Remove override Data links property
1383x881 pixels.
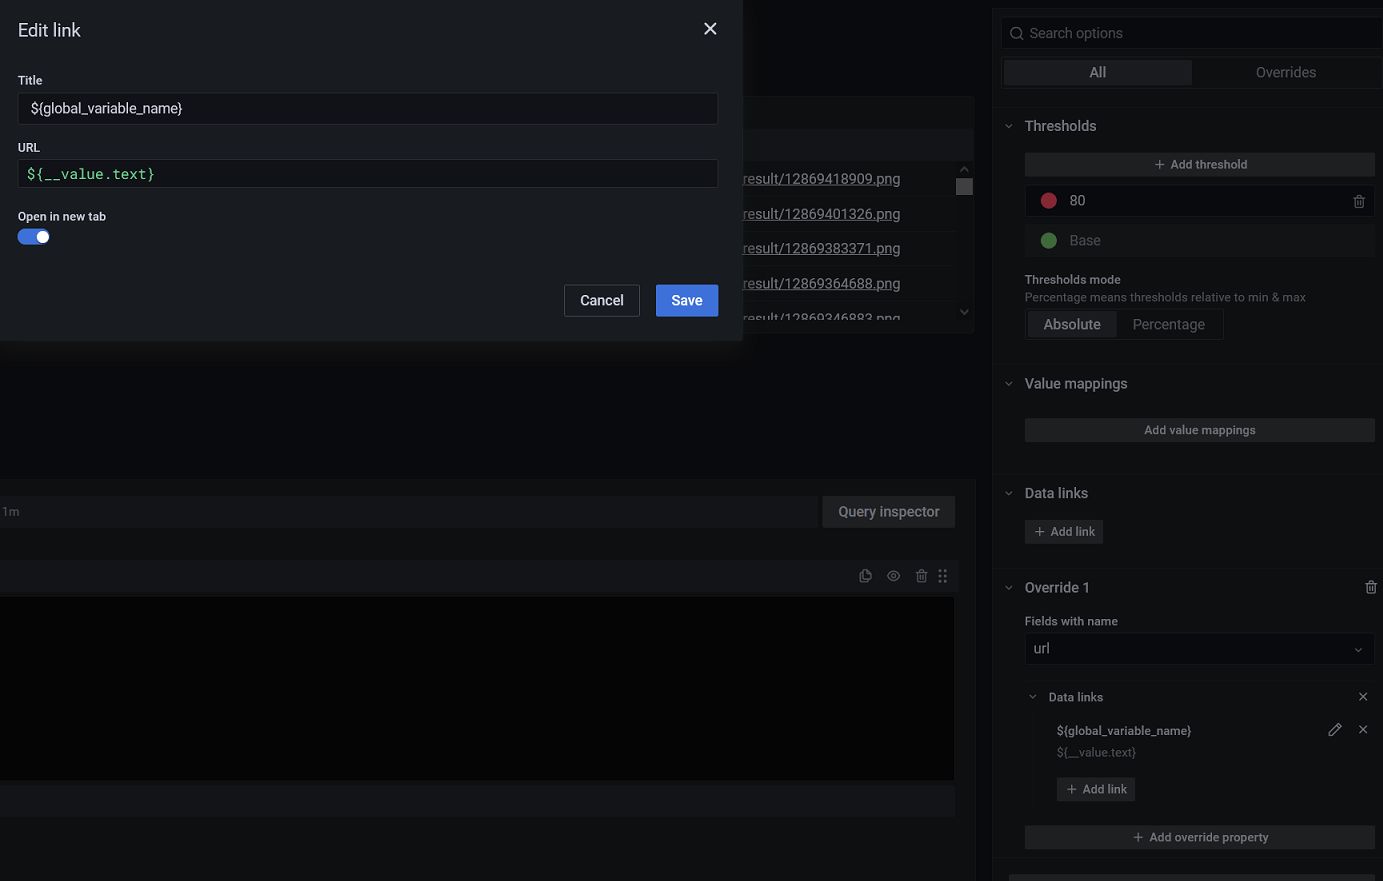1363,697
